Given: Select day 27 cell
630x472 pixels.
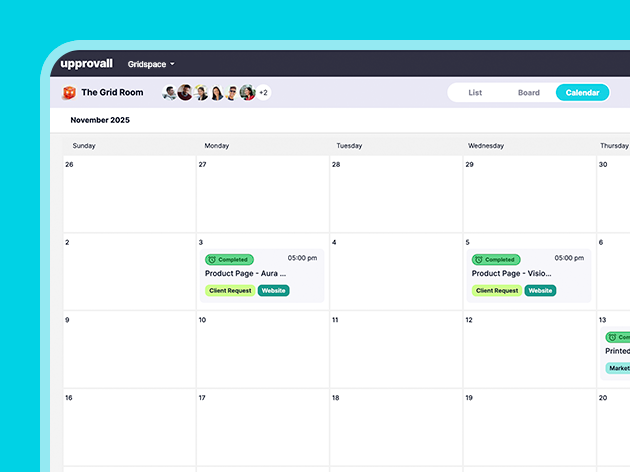Looking at the screenshot, I should pos(263,194).
